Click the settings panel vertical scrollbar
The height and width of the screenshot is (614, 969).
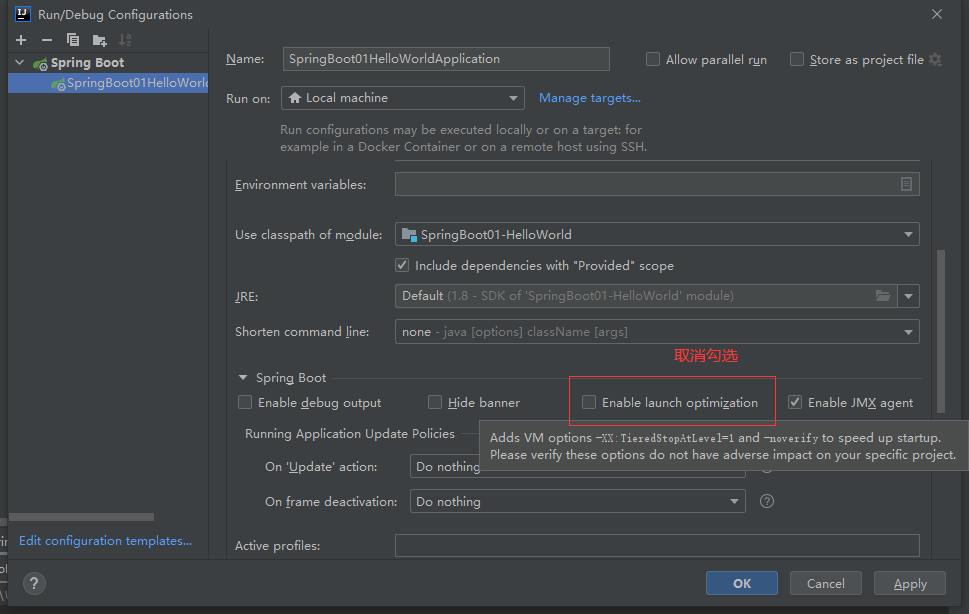pos(941,330)
